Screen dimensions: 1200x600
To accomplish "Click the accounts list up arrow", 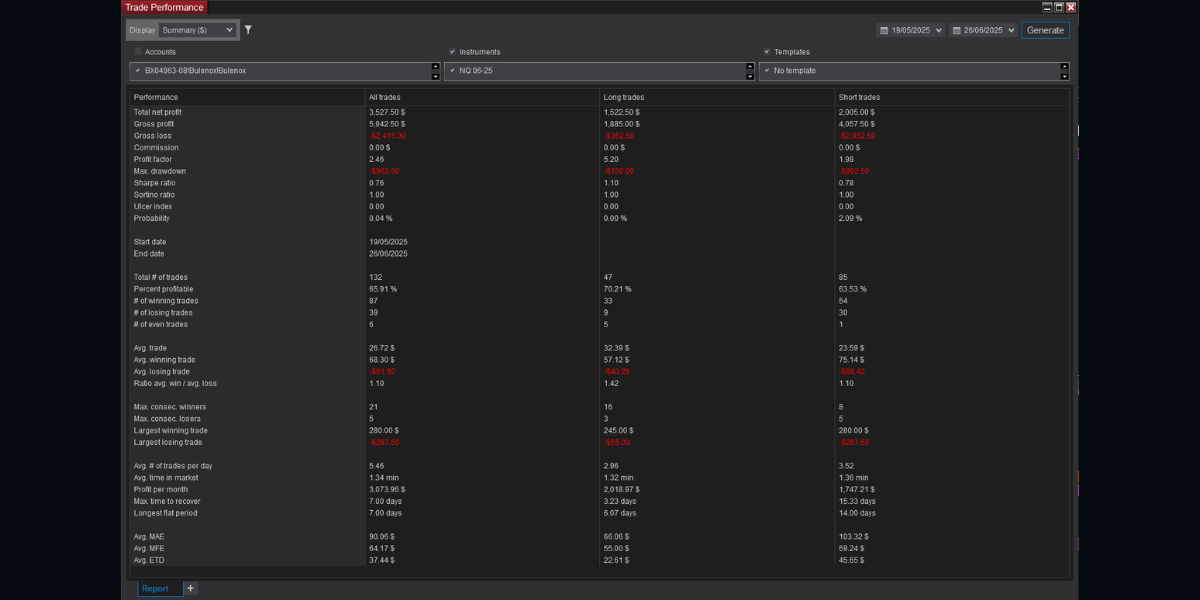I will pyautogui.click(x=435, y=67).
